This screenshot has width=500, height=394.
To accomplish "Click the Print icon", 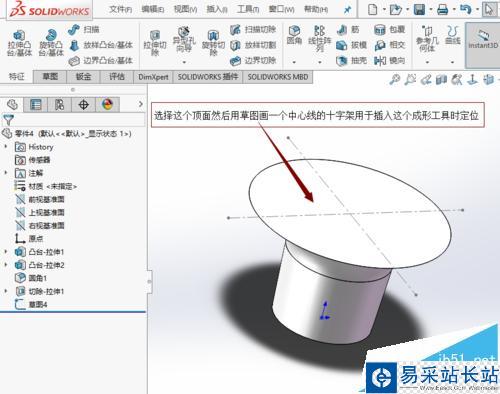I will (442, 10).
